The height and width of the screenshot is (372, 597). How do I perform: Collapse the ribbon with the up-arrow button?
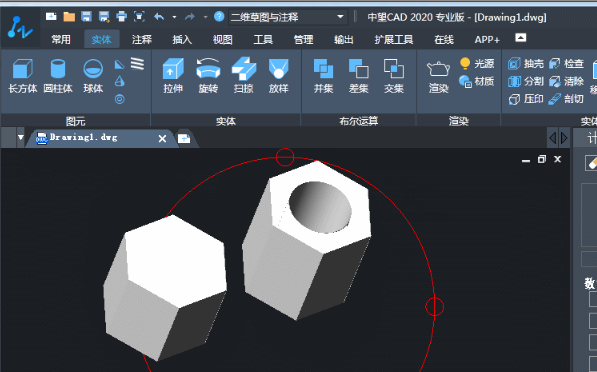(520, 38)
